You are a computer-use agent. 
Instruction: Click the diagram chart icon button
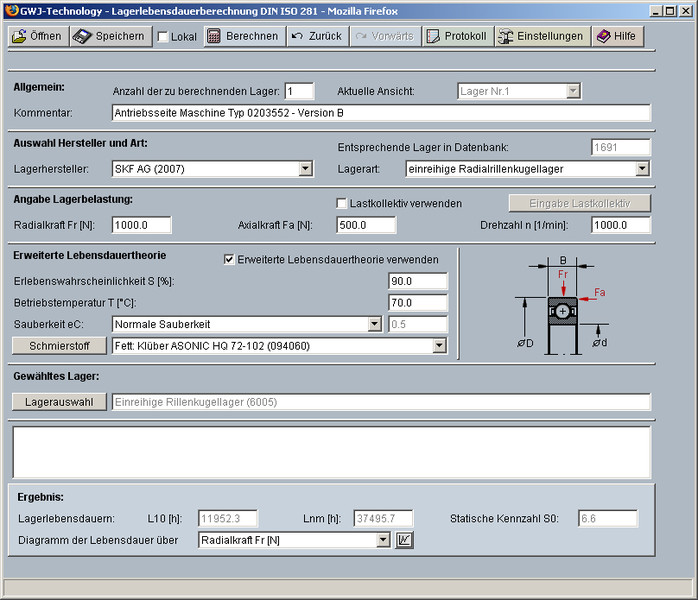point(404,541)
